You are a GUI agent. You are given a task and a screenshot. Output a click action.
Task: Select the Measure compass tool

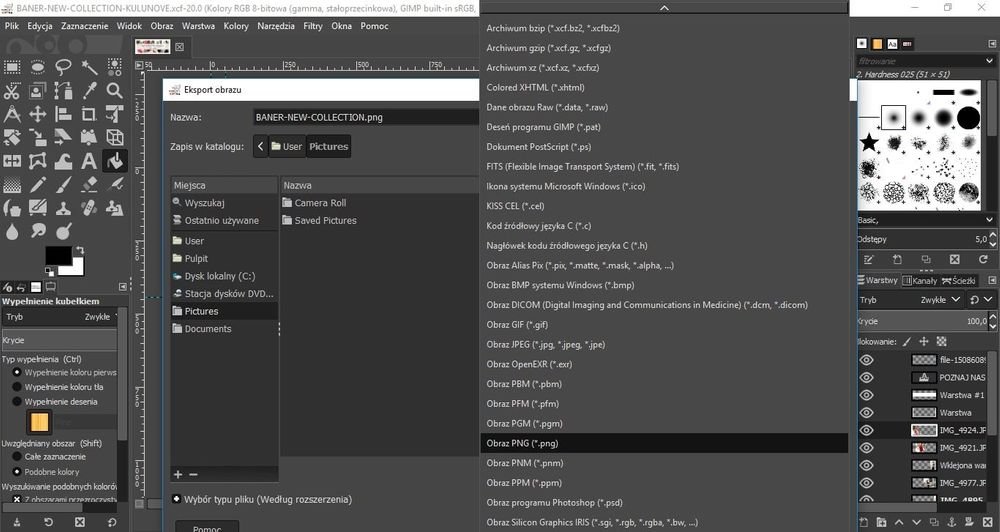pos(12,114)
